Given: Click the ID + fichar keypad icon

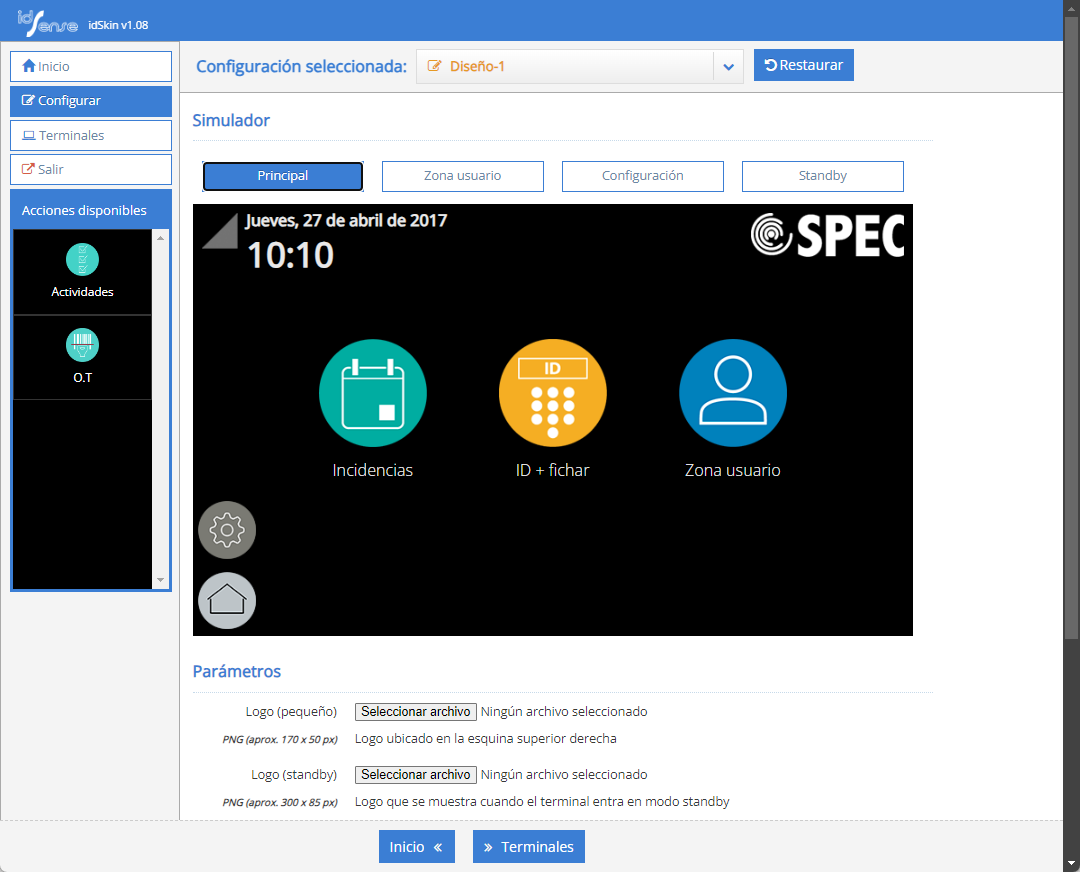Looking at the screenshot, I should (552, 393).
